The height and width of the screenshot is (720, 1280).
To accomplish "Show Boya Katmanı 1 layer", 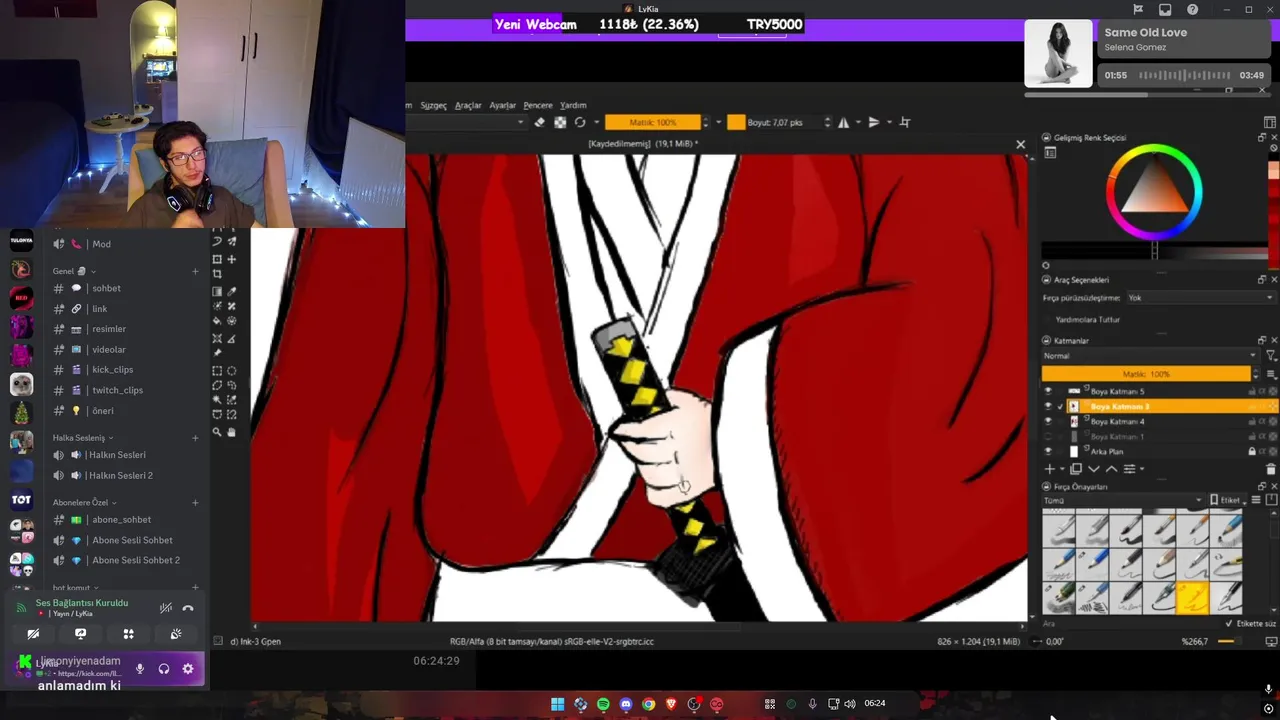I will click(x=1048, y=436).
